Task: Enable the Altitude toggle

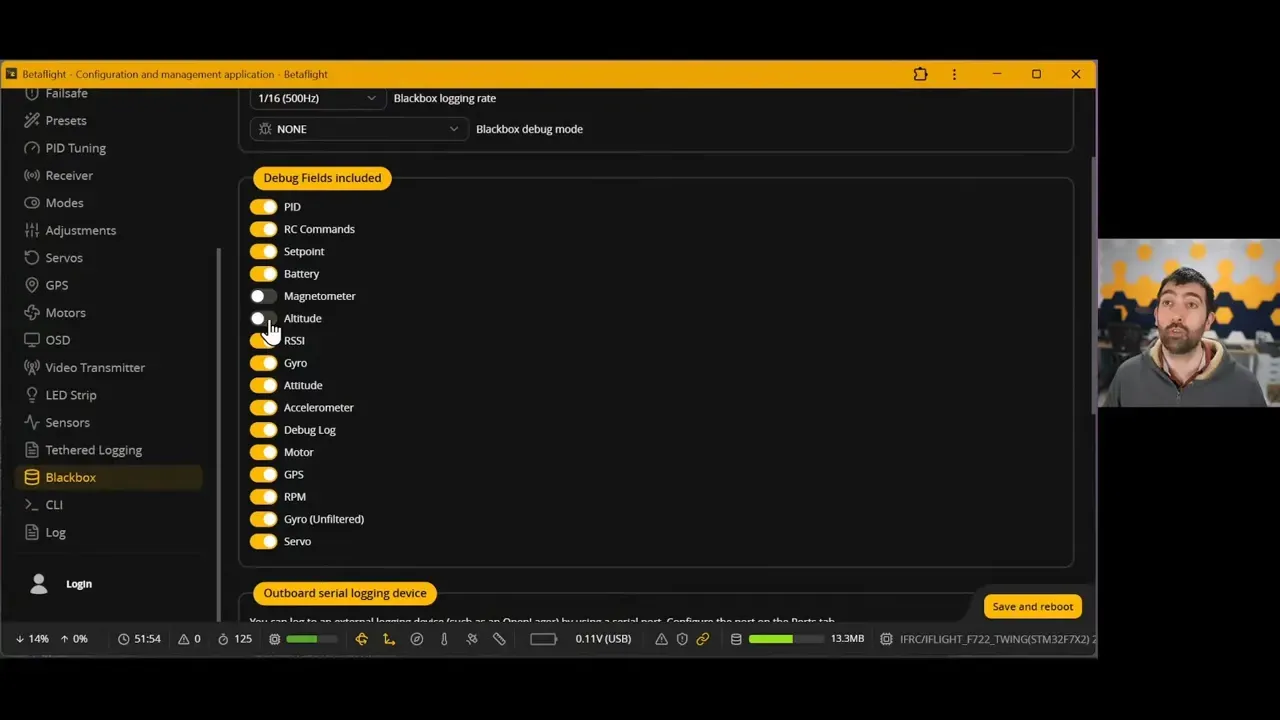Action: click(264, 319)
